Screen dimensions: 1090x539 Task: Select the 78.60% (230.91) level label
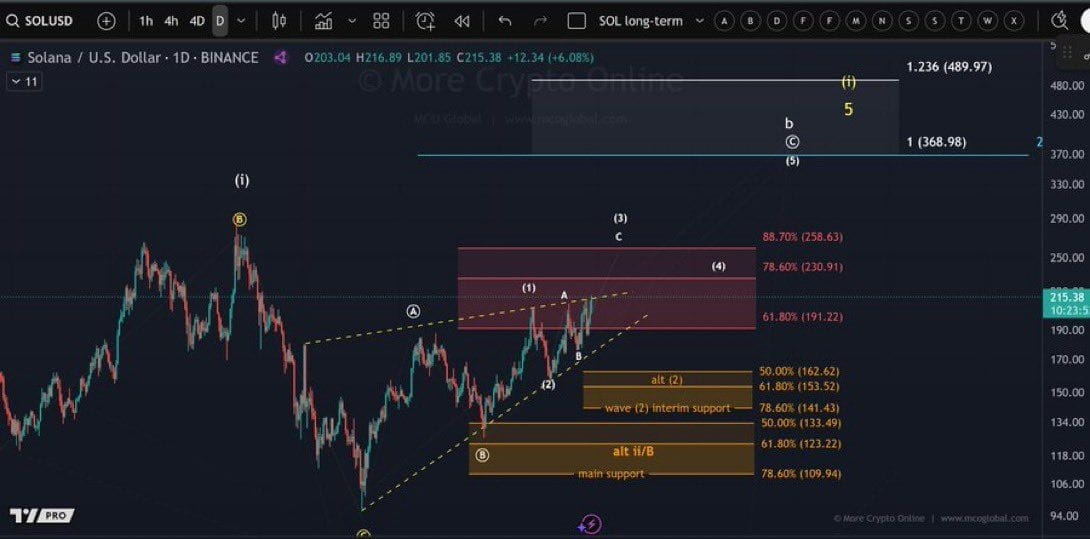click(x=803, y=266)
